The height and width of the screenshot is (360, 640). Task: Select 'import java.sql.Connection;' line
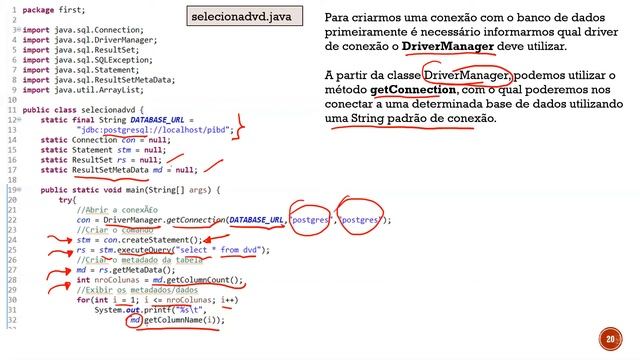(x=83, y=30)
